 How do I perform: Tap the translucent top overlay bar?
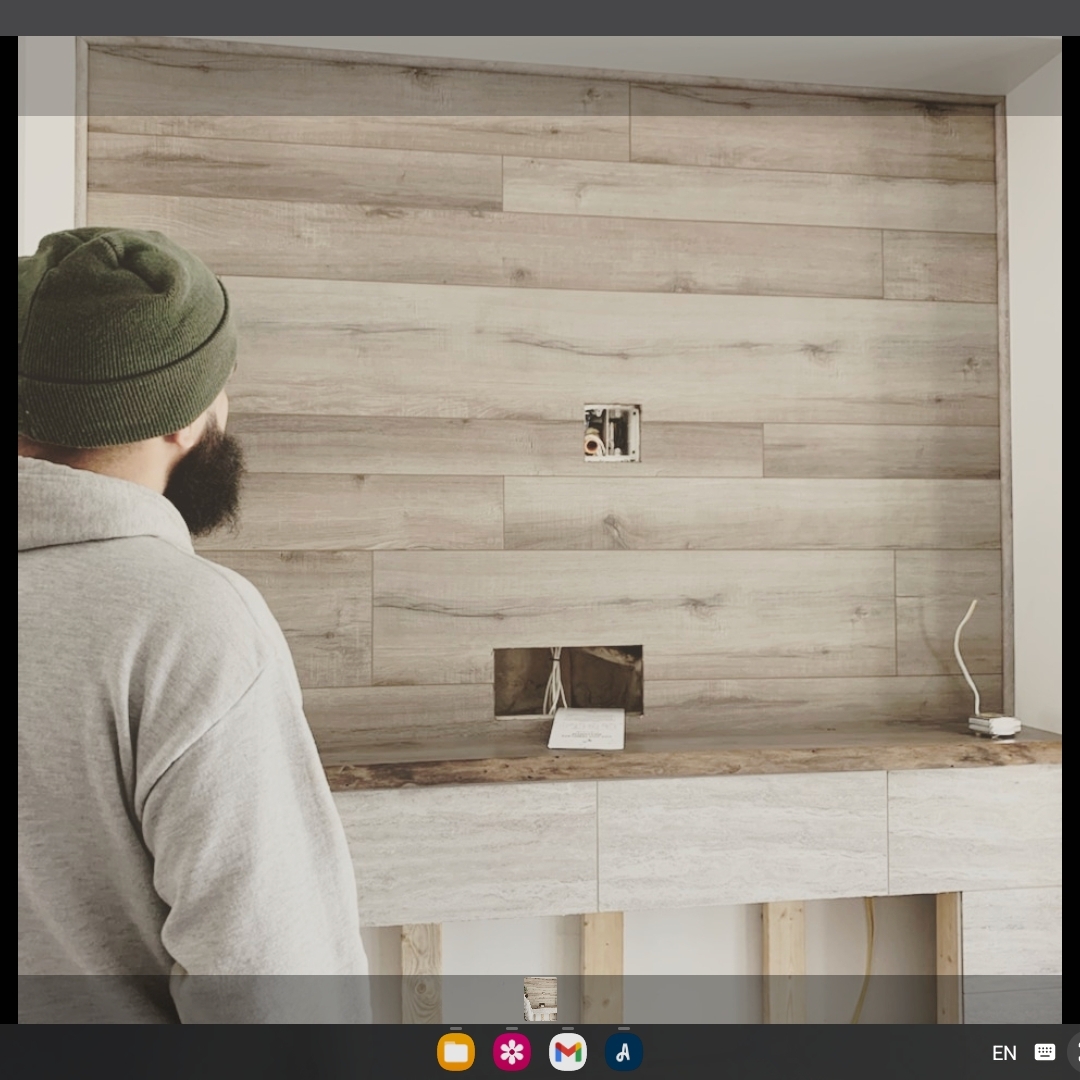pos(540,76)
